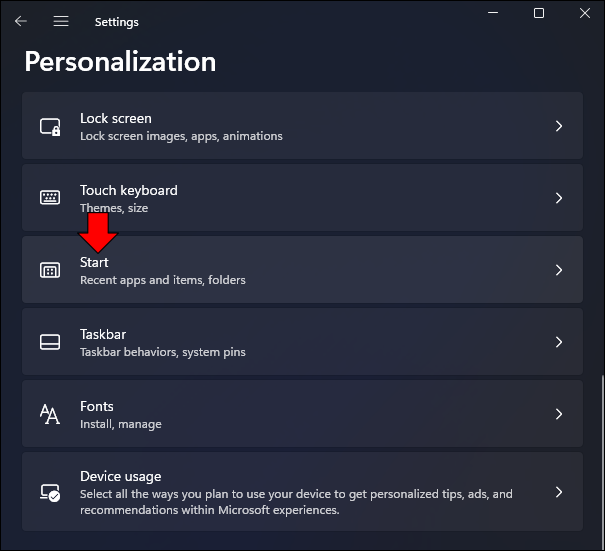Expand Device usage chevron arrow
This screenshot has height=551, width=605.
[x=559, y=492]
